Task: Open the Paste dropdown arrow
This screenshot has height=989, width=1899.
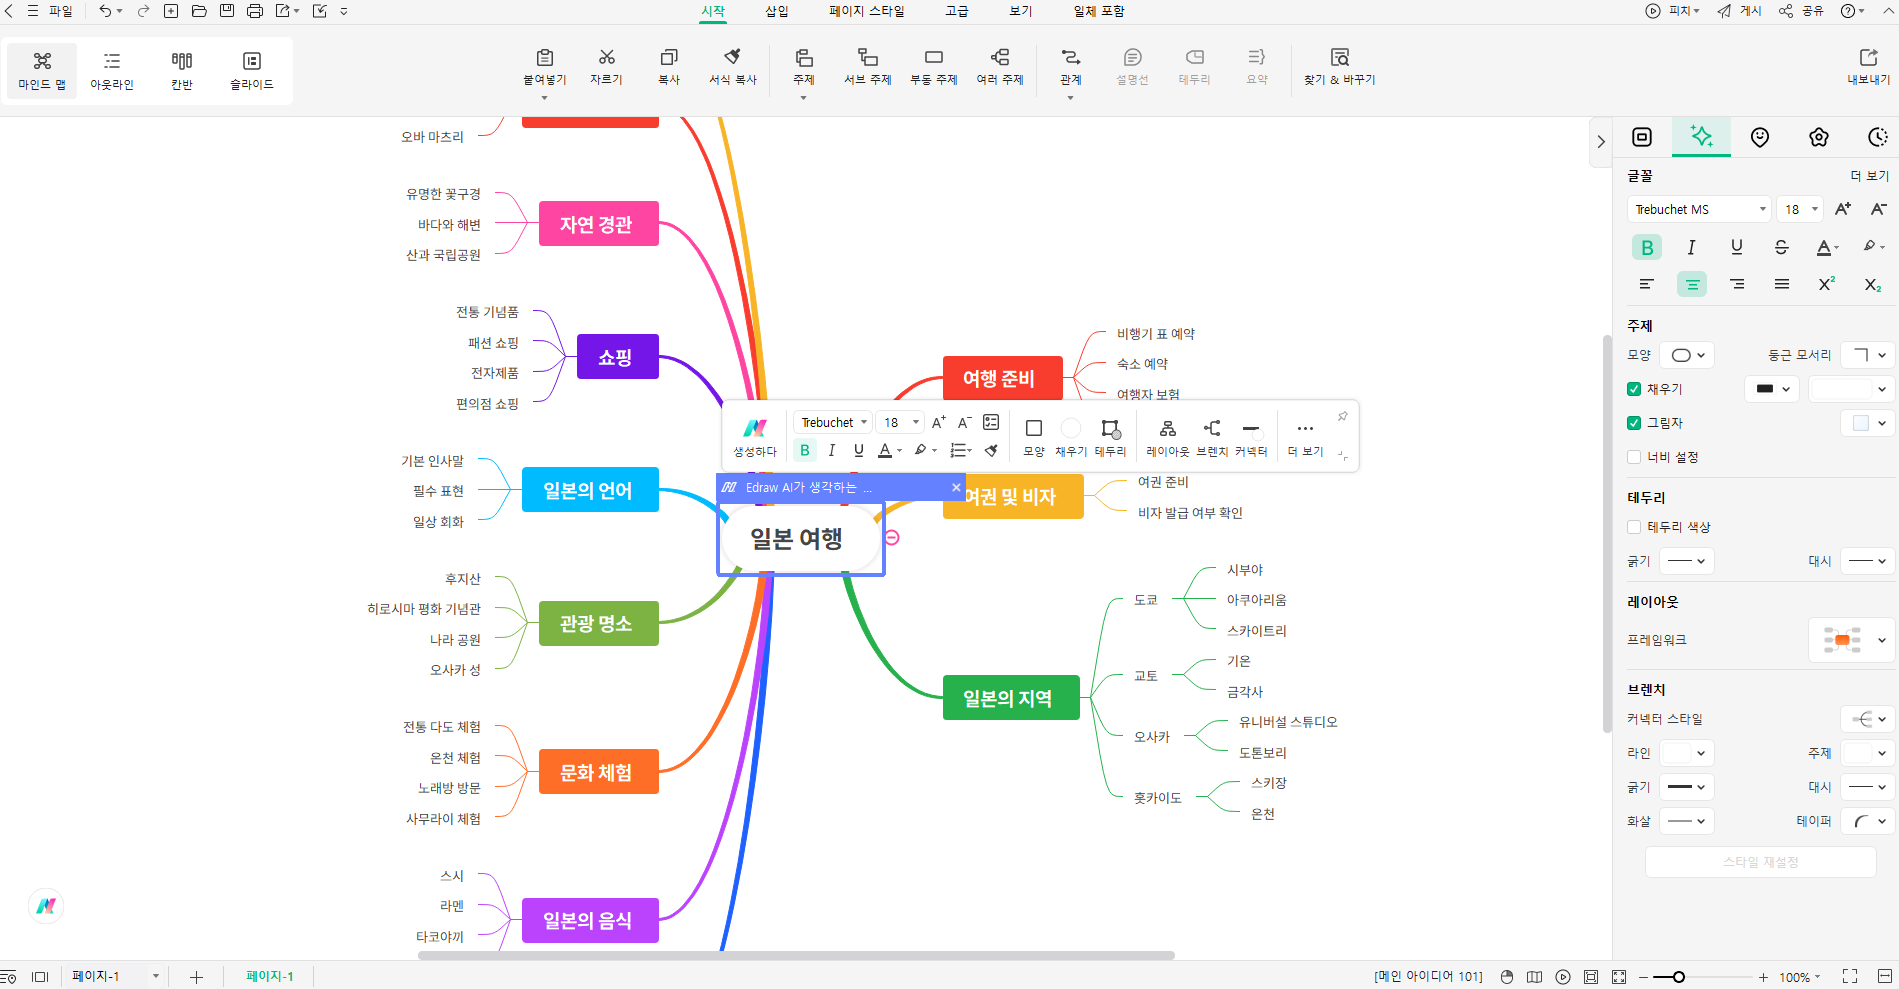Action: pyautogui.click(x=544, y=98)
